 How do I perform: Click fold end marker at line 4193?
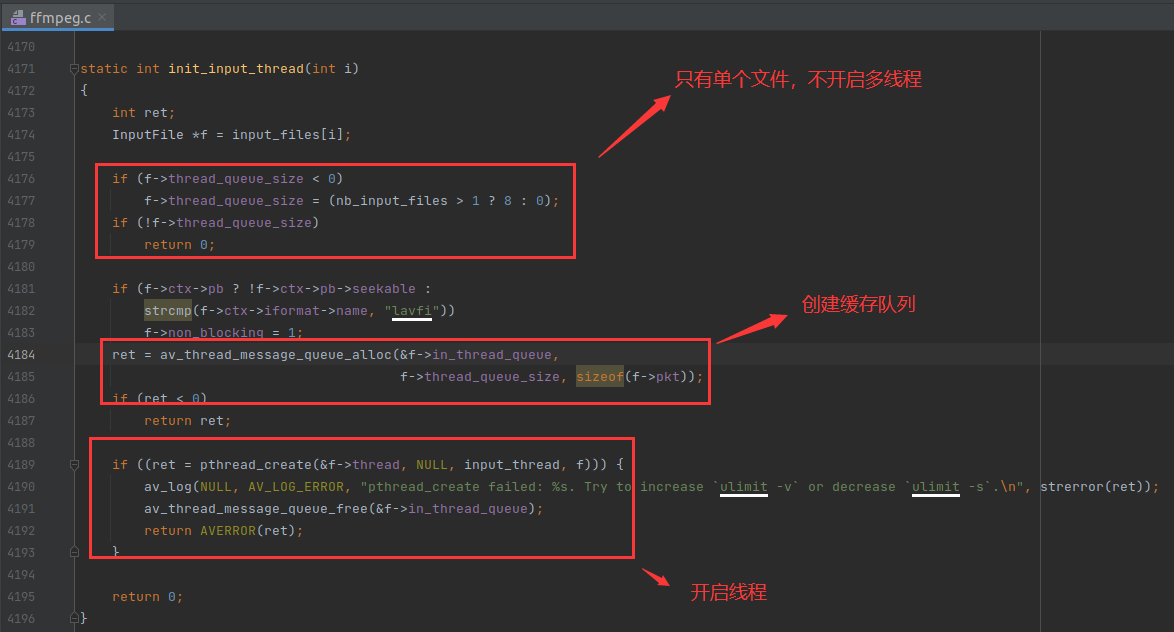tap(74, 552)
